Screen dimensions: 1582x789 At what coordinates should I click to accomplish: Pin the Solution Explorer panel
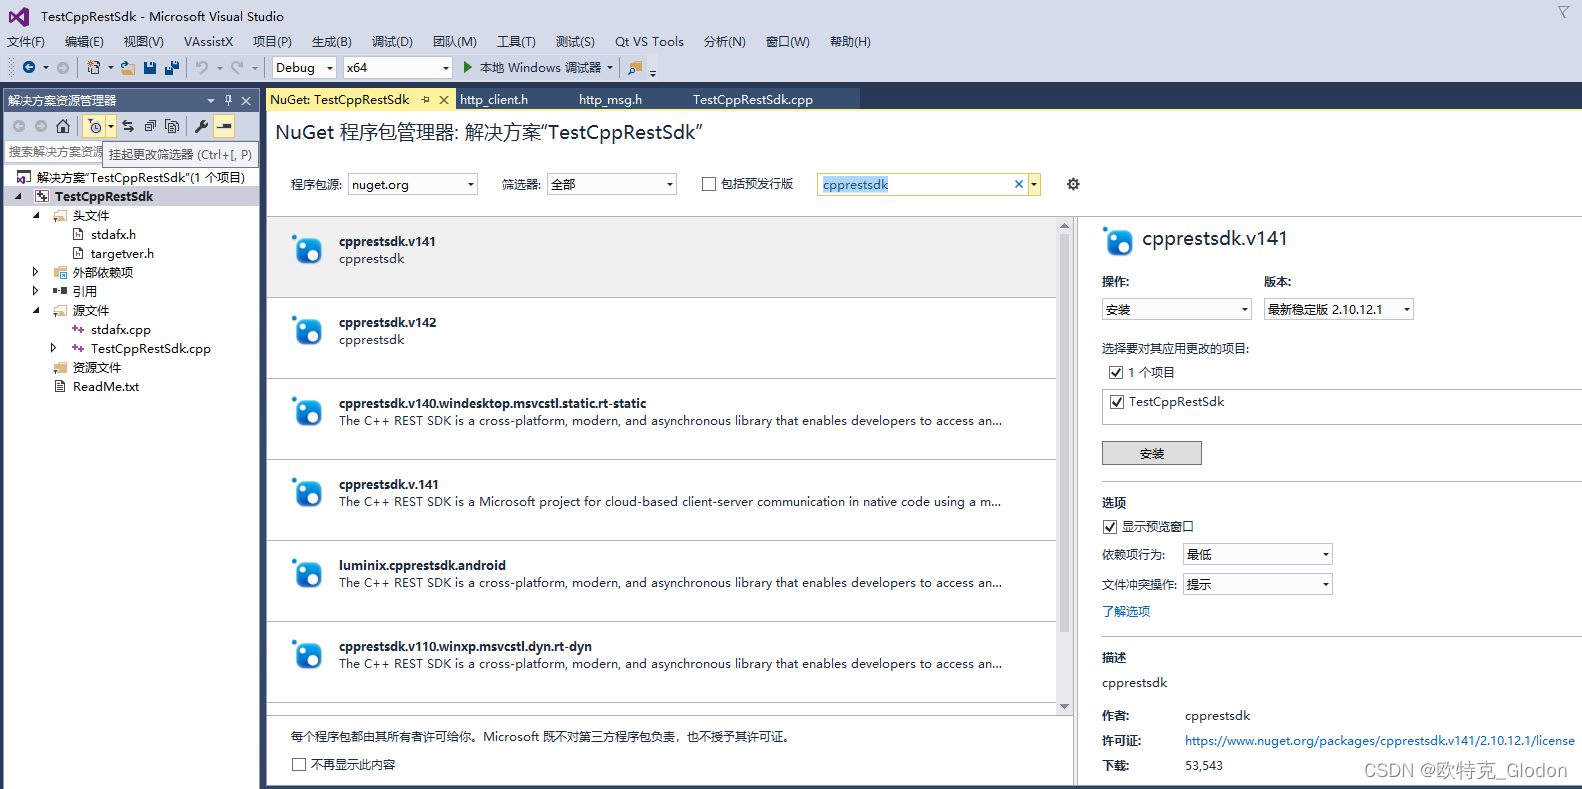click(228, 100)
